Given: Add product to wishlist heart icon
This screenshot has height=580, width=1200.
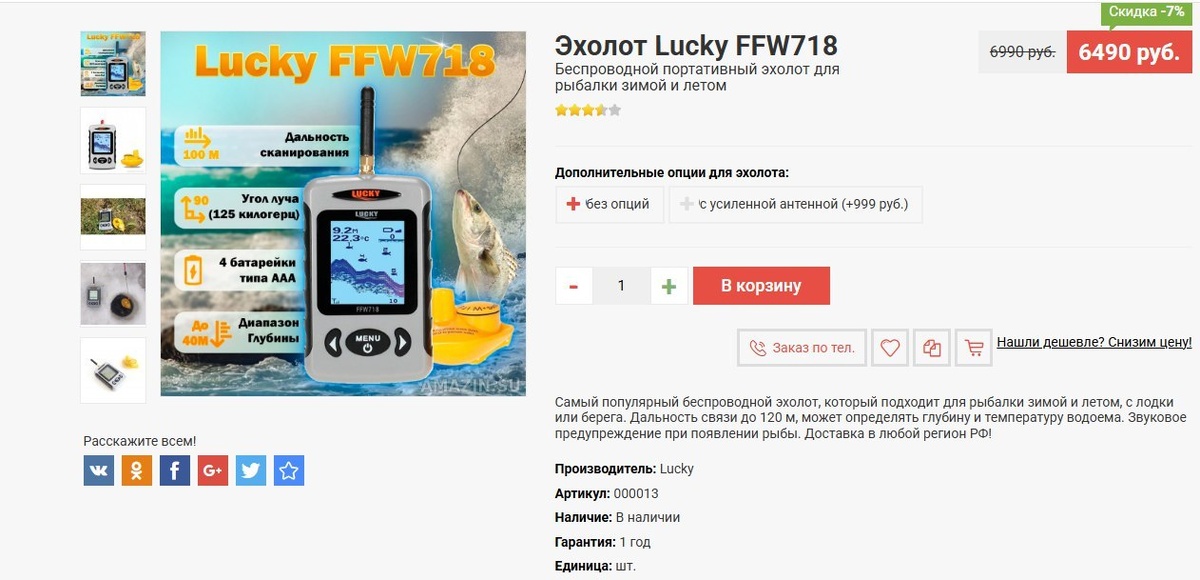Looking at the screenshot, I should click(x=889, y=348).
